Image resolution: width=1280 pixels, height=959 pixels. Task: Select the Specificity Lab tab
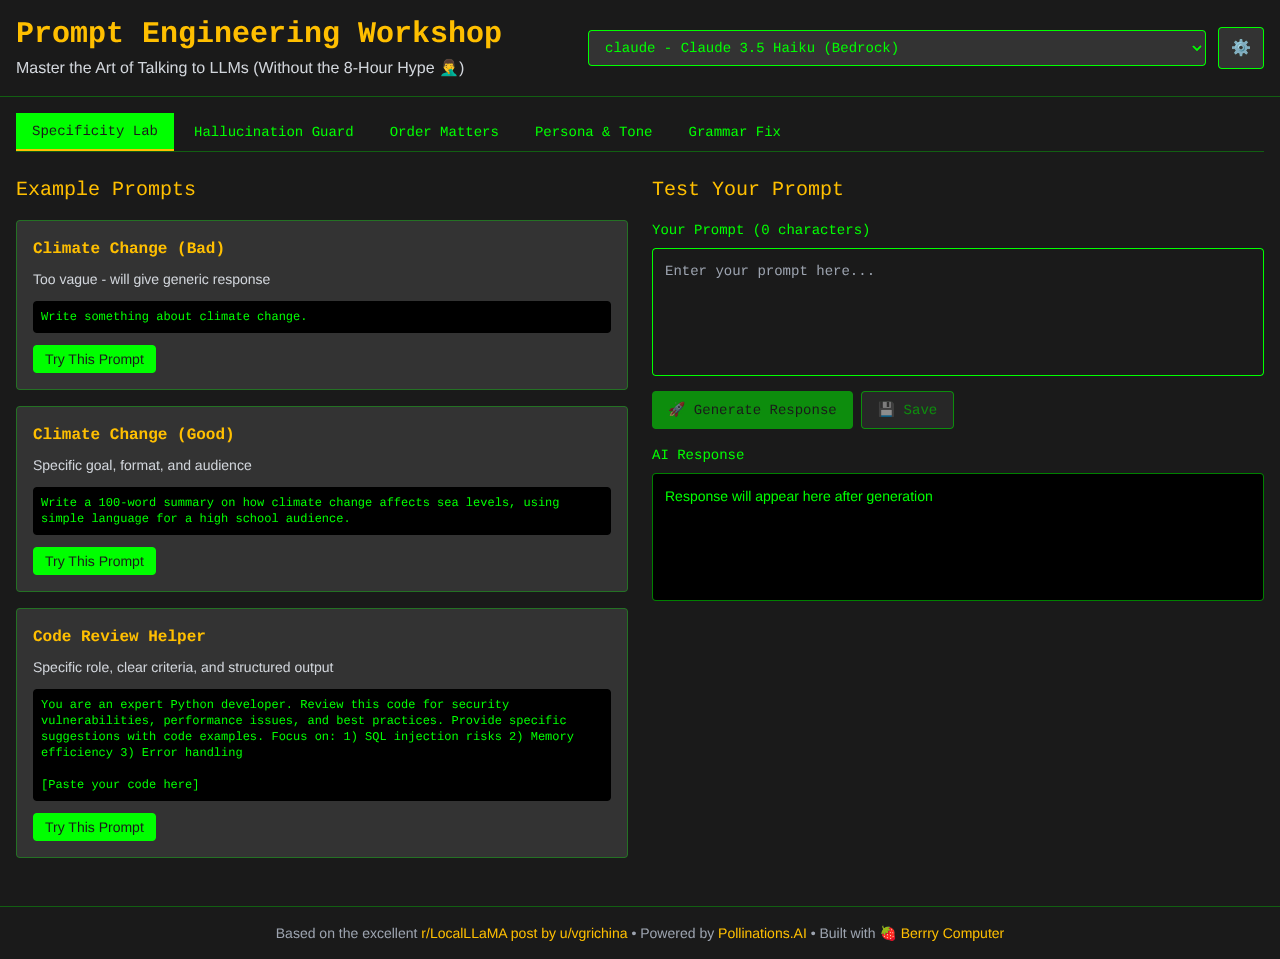(95, 132)
